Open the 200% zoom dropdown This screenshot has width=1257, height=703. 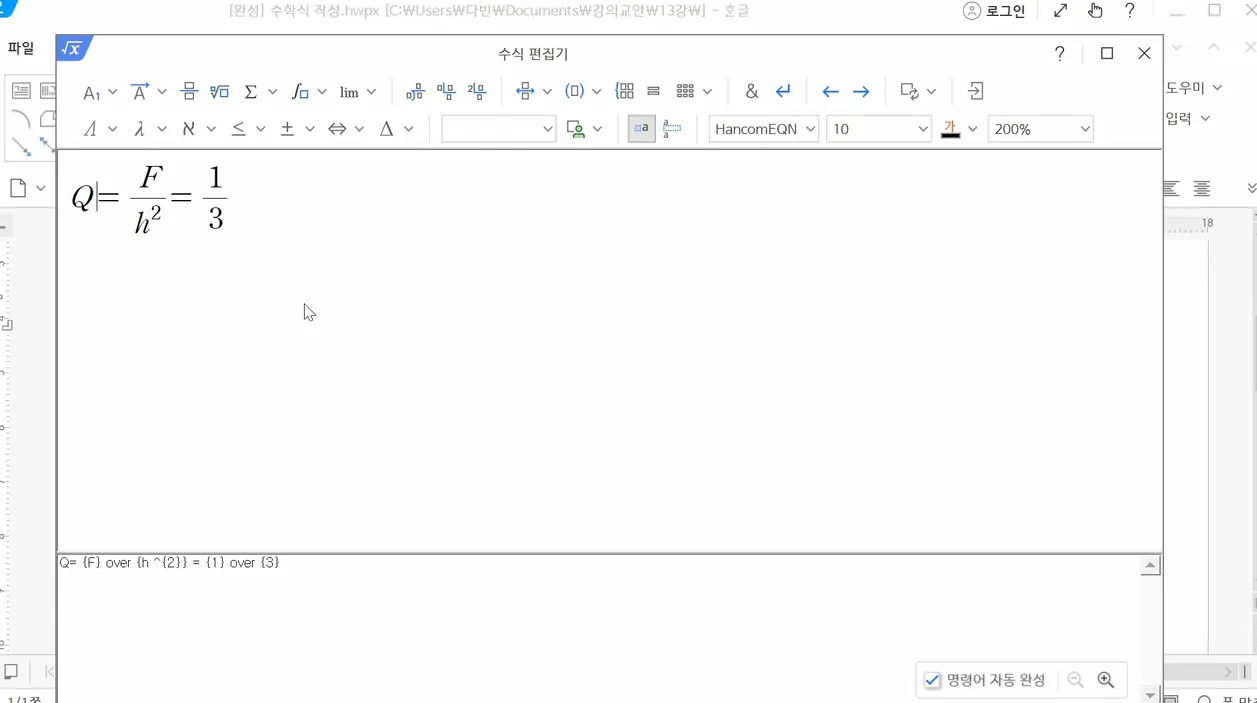click(x=1040, y=129)
